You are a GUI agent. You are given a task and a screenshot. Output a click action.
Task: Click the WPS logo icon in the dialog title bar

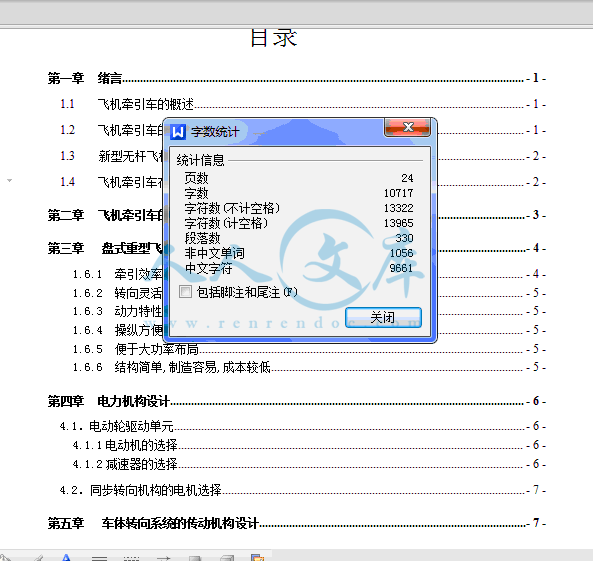coord(178,132)
